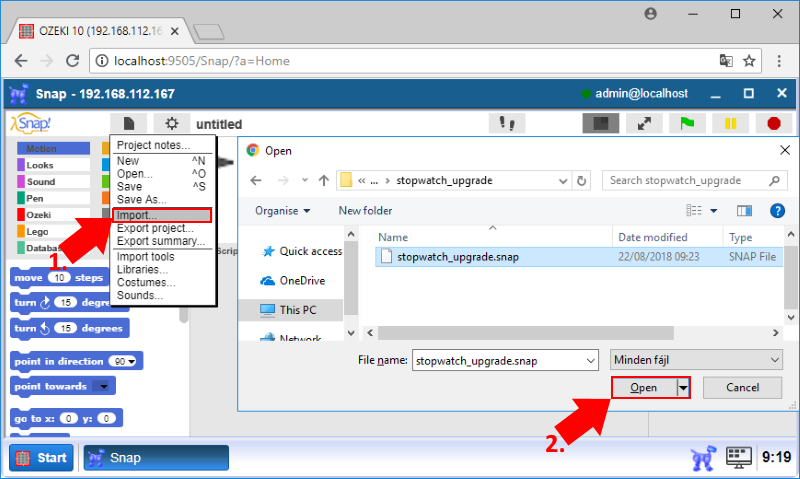Select OneDrive in navigation pane
Viewport: 800px width, 479px height.
(292, 281)
